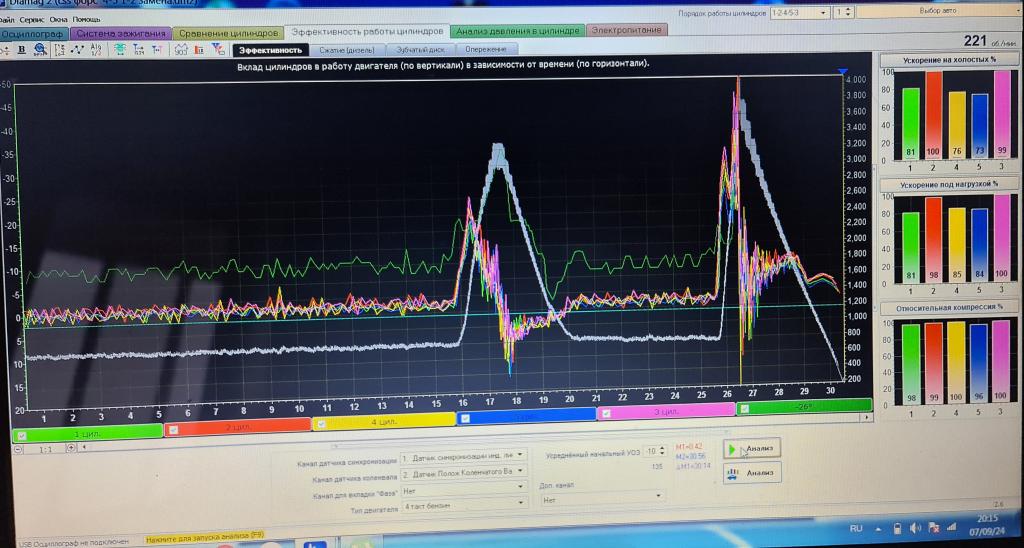Open the Помощь menu

pos(86,20)
